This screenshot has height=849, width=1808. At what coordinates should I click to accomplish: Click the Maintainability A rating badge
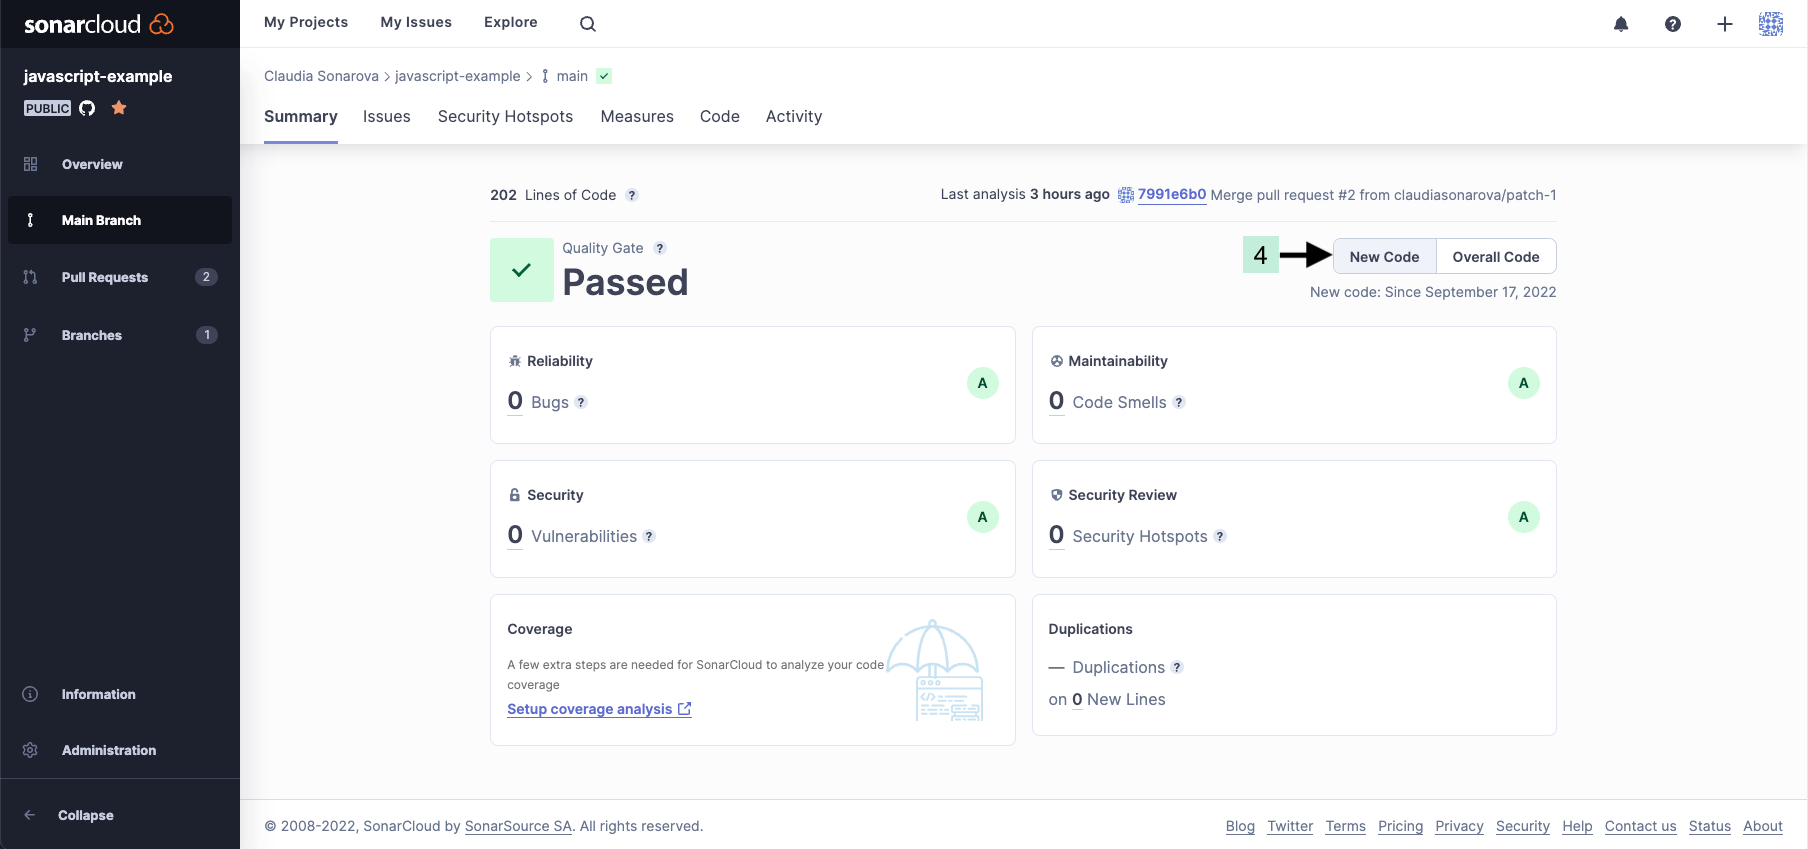point(1524,383)
